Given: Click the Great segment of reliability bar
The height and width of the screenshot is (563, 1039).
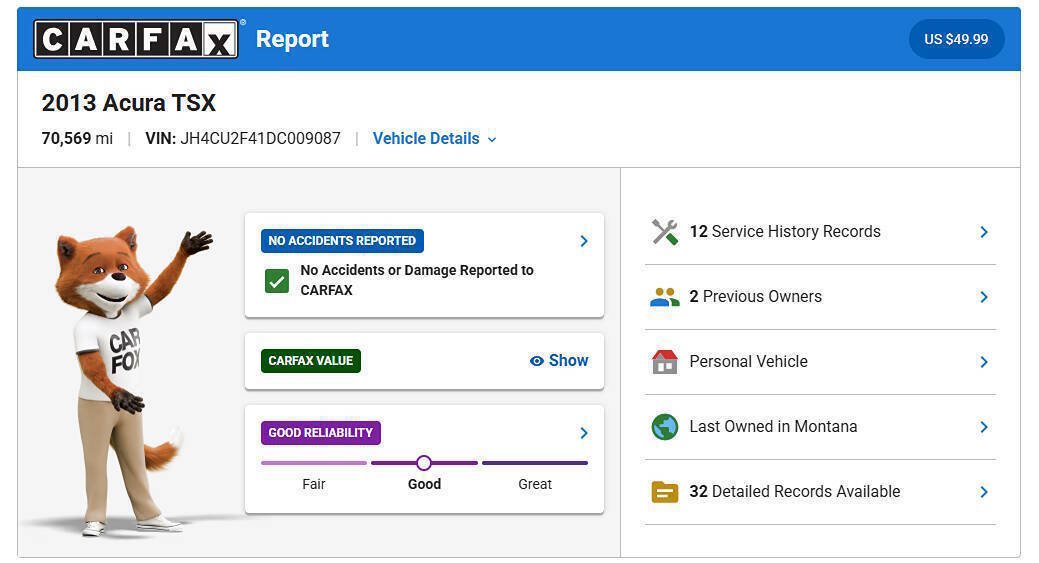Looking at the screenshot, I should (535, 463).
